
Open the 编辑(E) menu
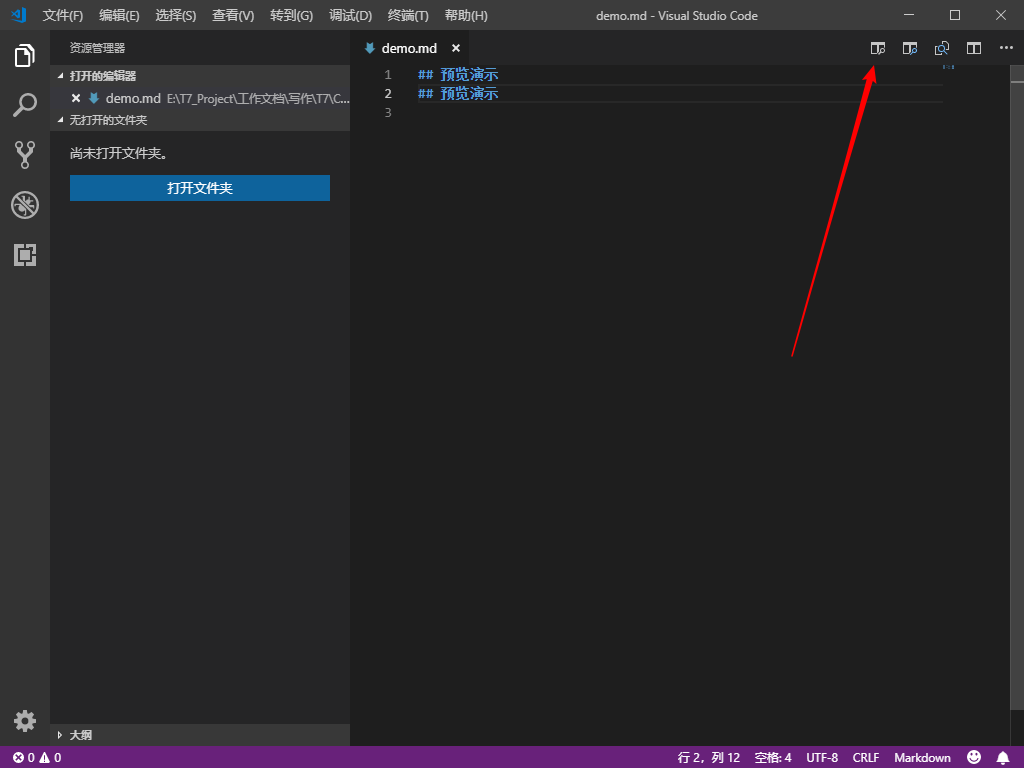[x=120, y=16]
